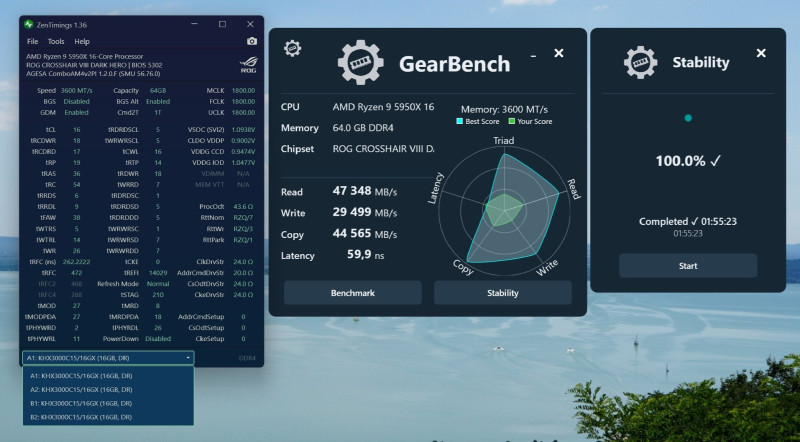Click the ZenTimings app icon in title bar
The width and height of the screenshot is (800, 442).
[29, 24]
